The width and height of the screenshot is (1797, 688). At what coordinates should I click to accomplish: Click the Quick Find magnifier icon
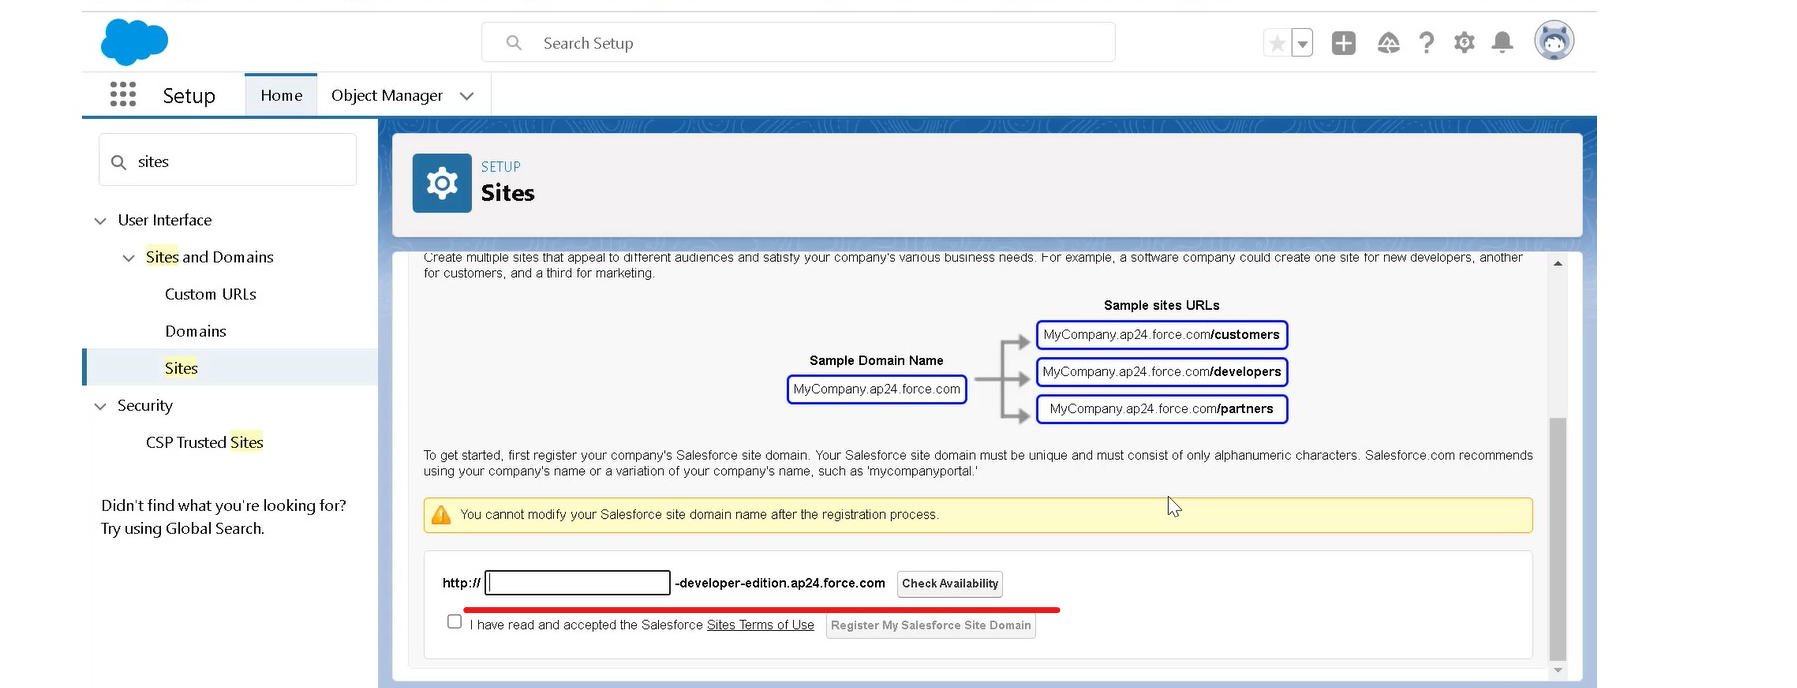point(118,162)
